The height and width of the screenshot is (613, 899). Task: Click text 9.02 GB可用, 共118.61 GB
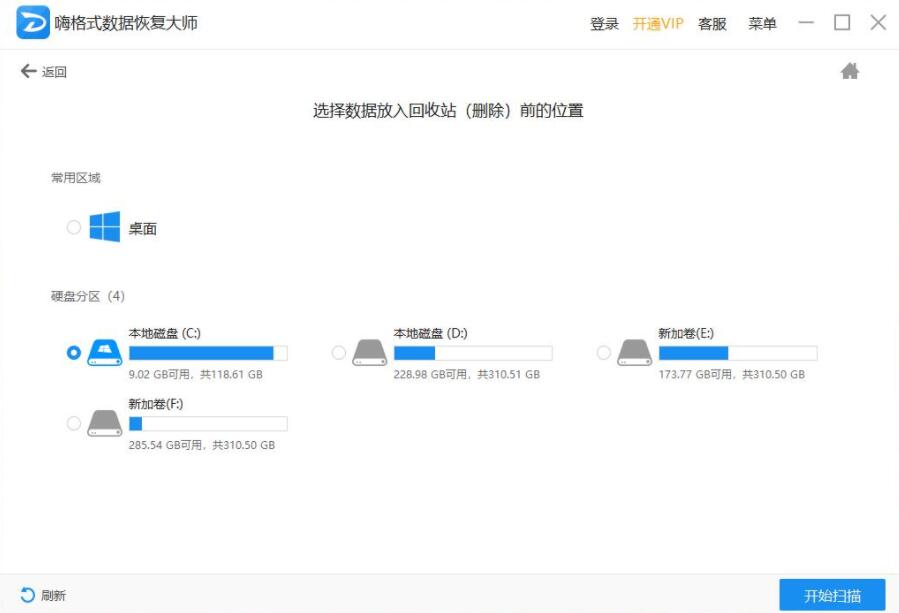coord(196,374)
